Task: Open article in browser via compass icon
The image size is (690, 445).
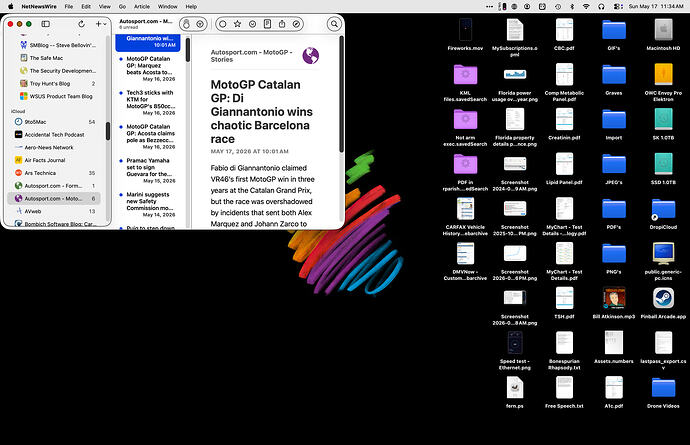Action: pyautogui.click(x=297, y=24)
